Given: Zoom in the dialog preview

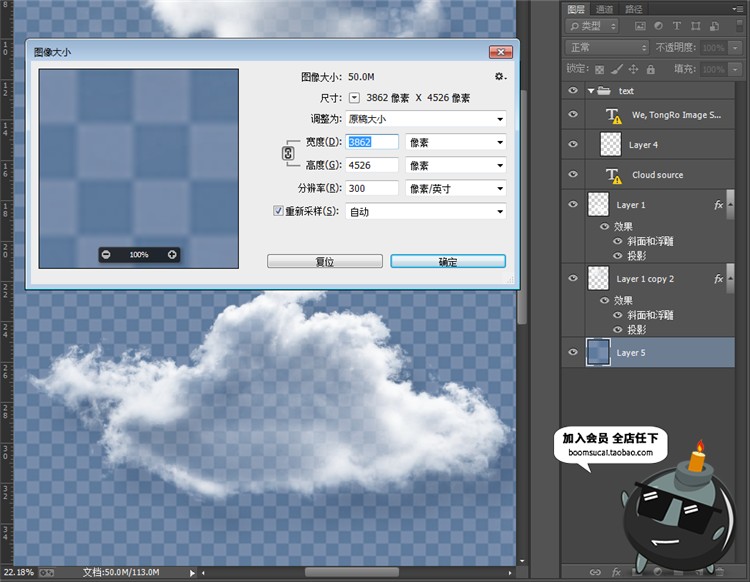Looking at the screenshot, I should [172, 255].
